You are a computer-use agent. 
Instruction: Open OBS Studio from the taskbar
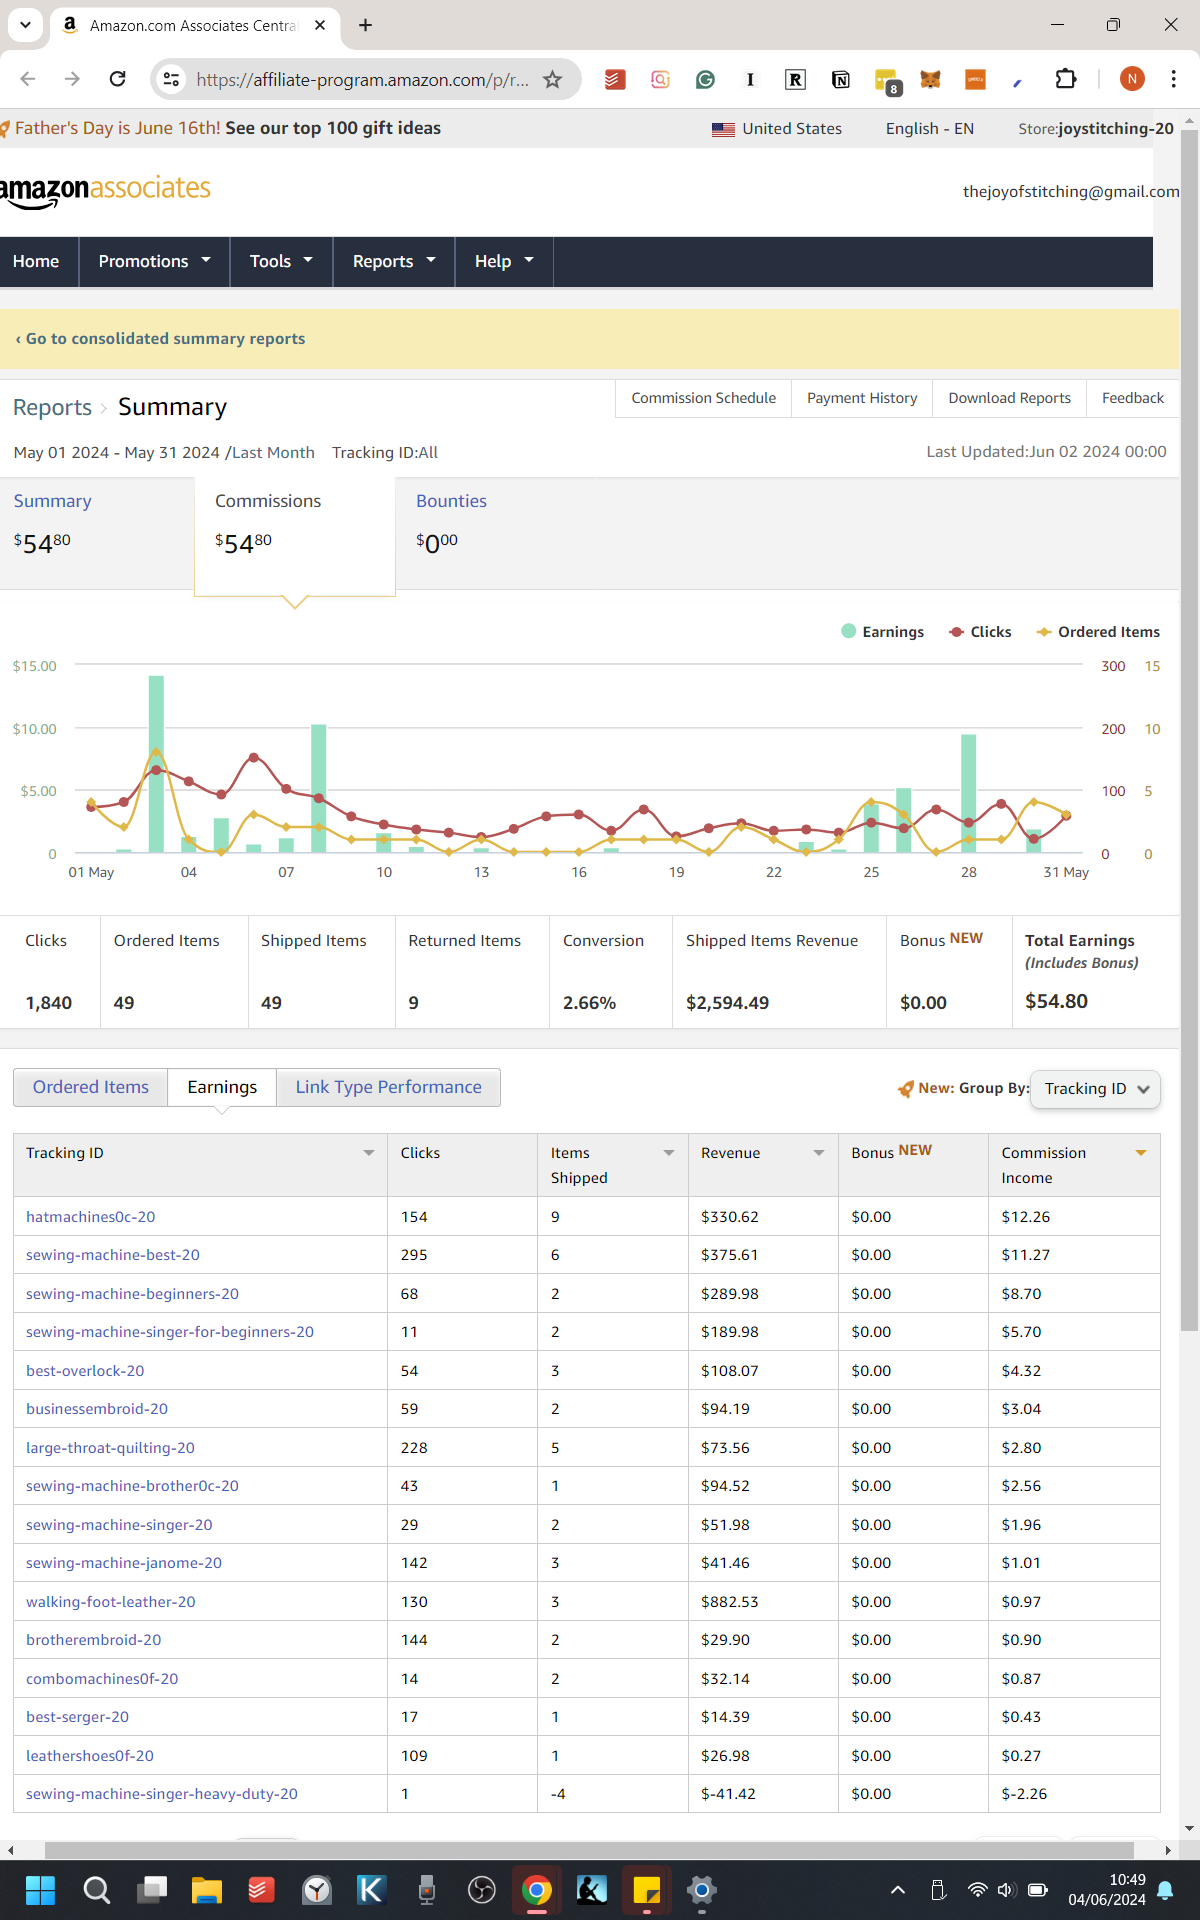point(482,1890)
